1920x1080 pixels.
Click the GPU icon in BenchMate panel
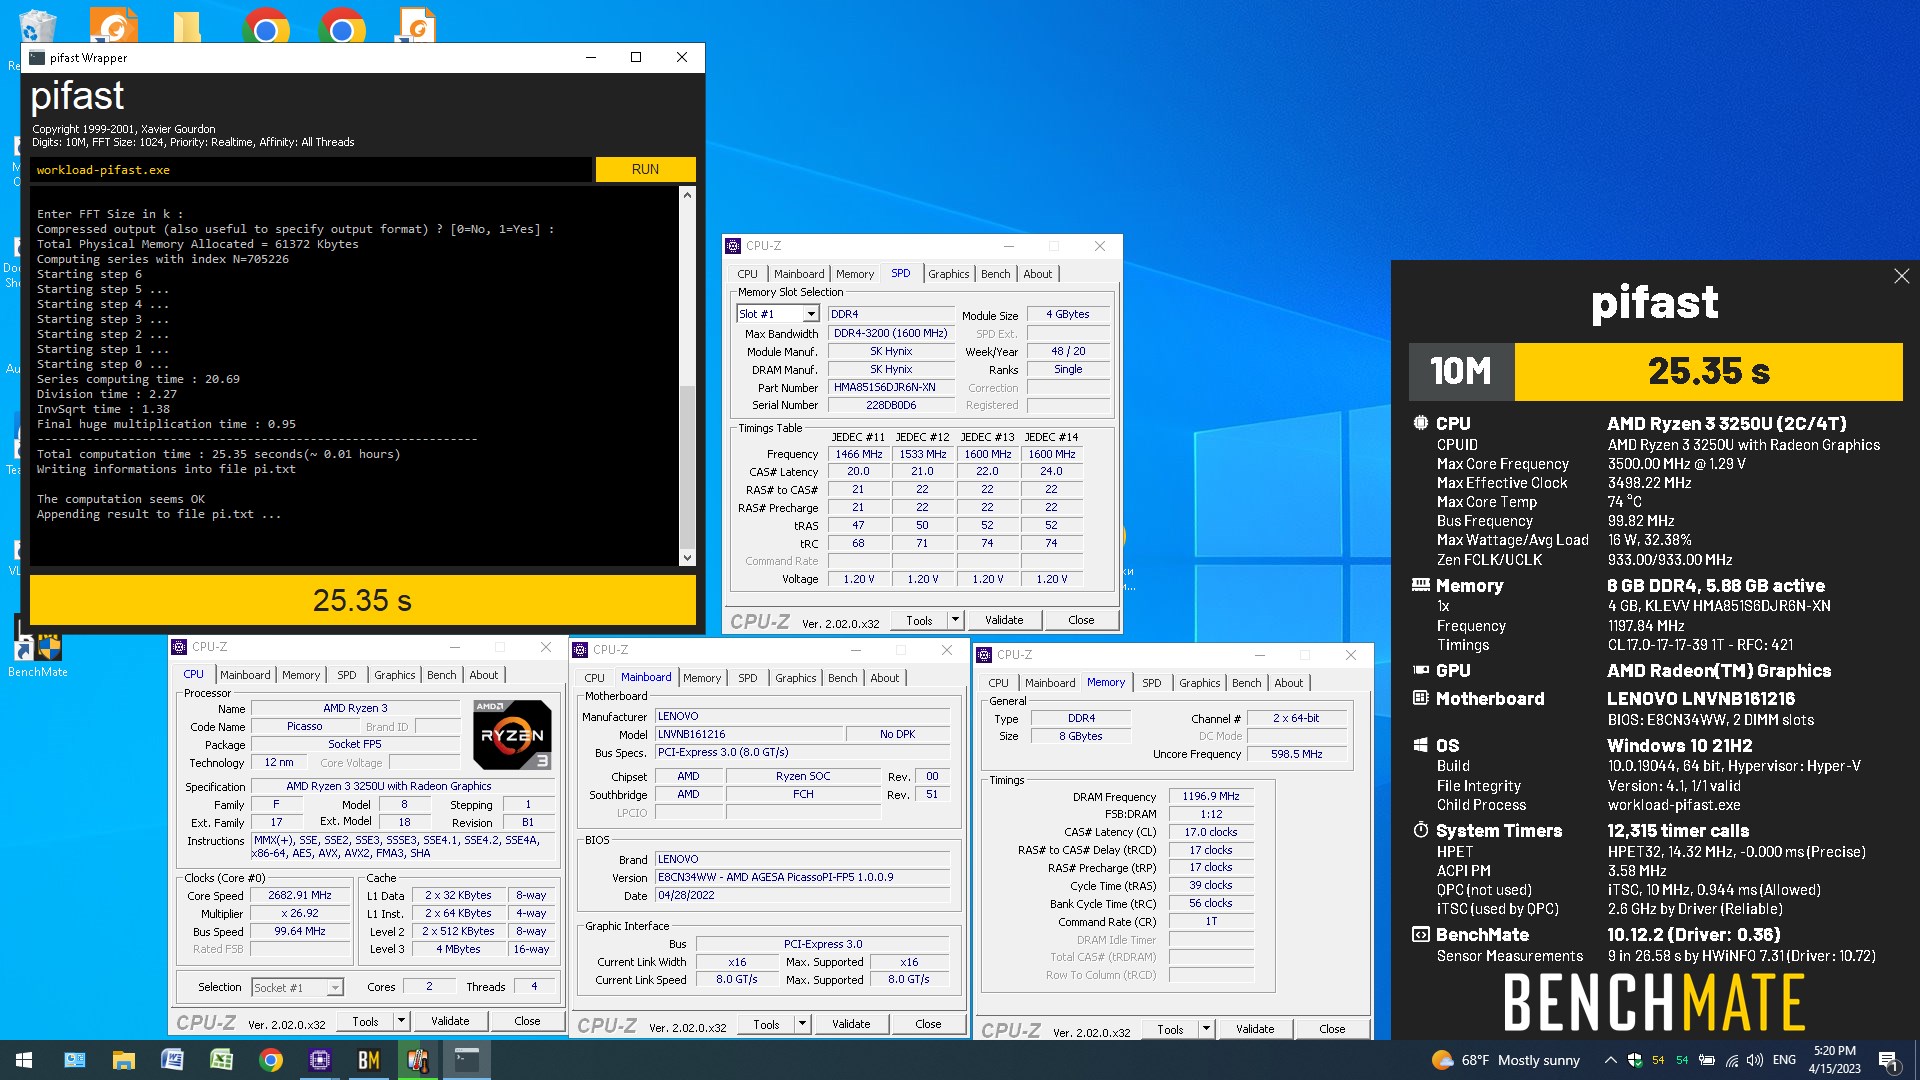1420,670
